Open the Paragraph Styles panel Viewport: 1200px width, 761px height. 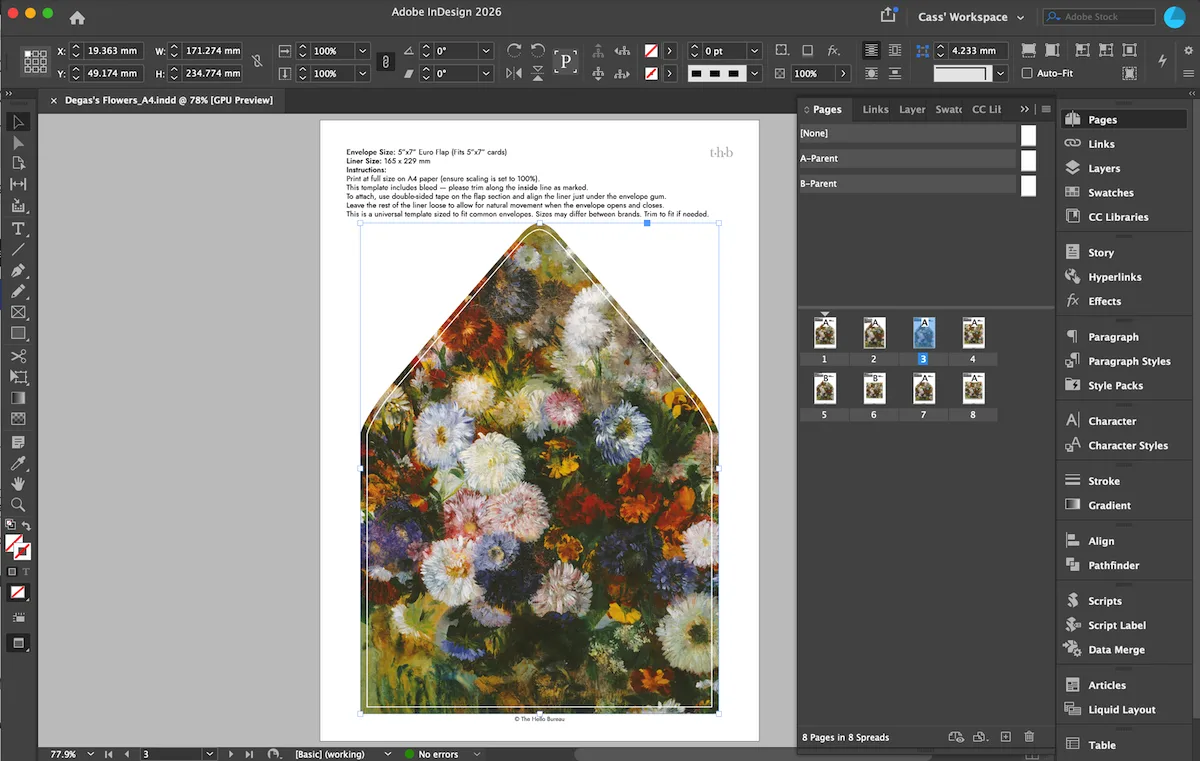coord(1128,361)
